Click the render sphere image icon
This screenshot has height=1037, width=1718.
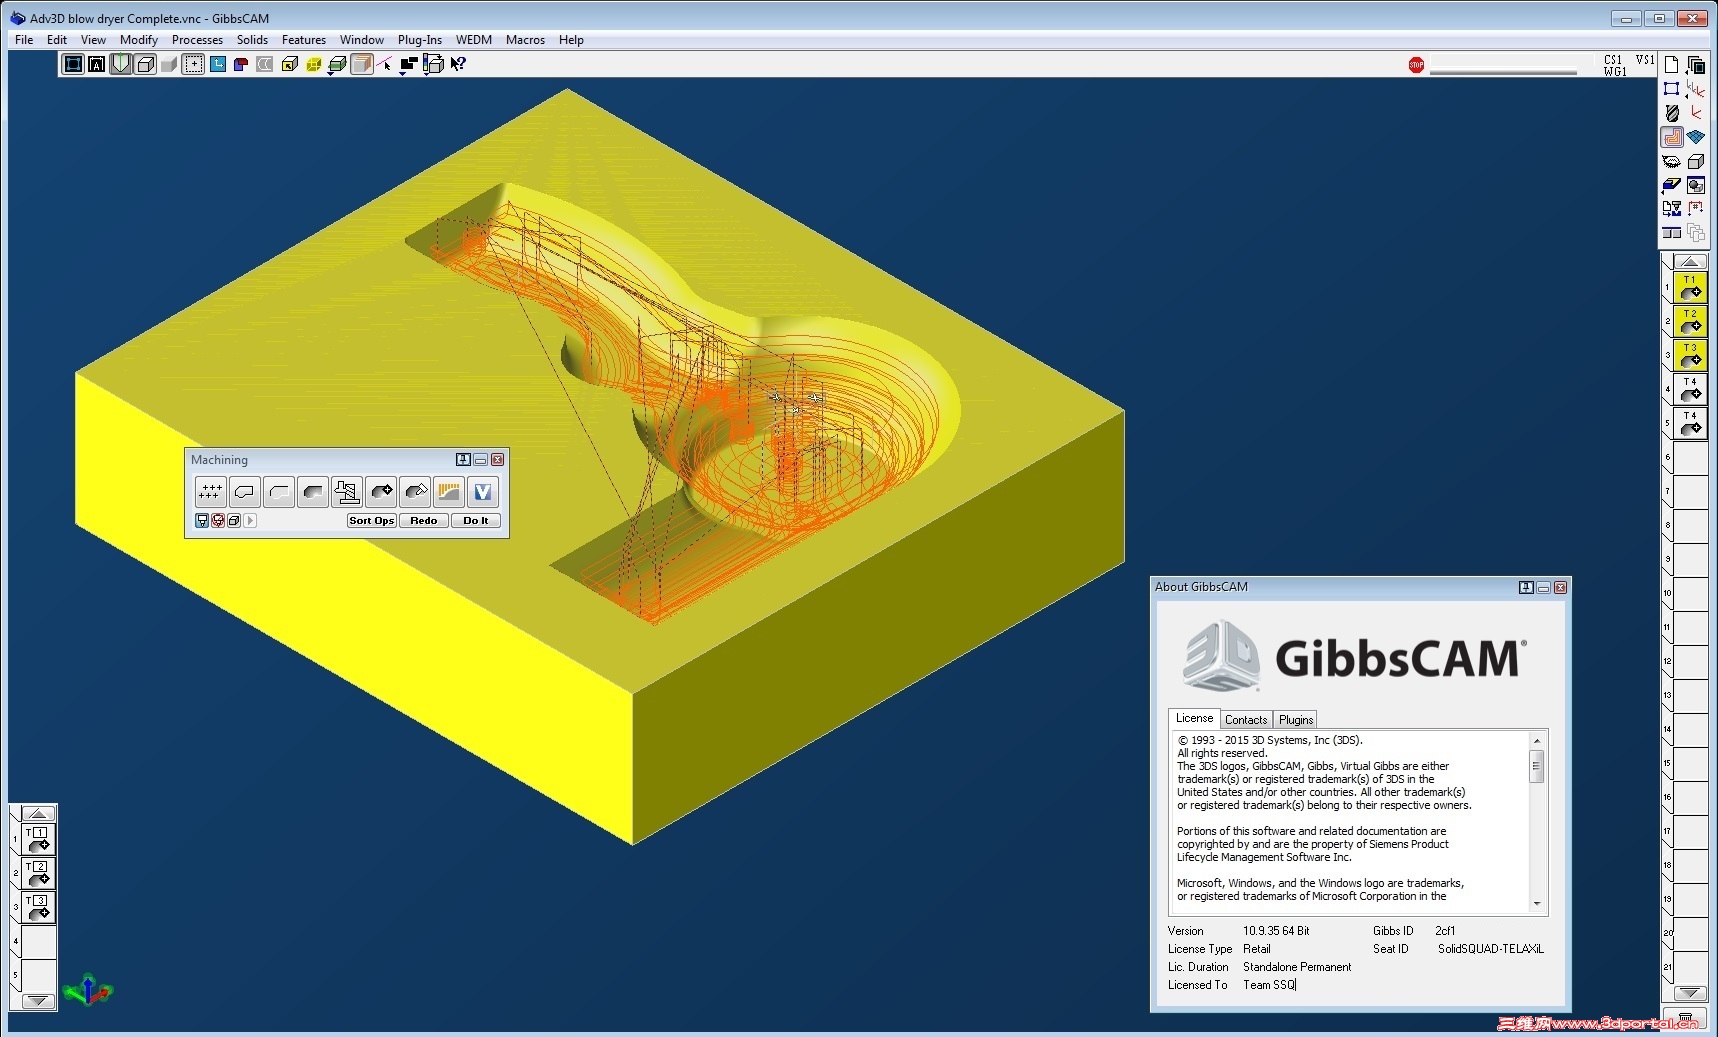pos(1696,185)
